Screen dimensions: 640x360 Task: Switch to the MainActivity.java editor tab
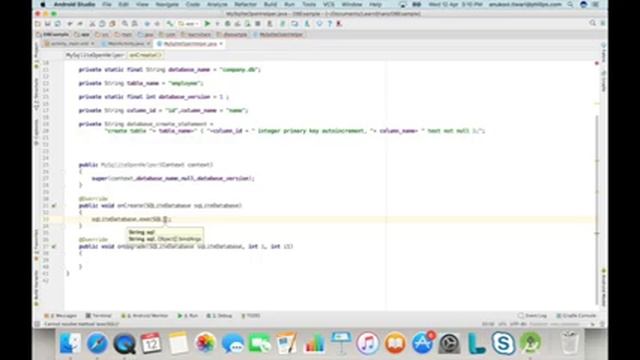[126, 44]
